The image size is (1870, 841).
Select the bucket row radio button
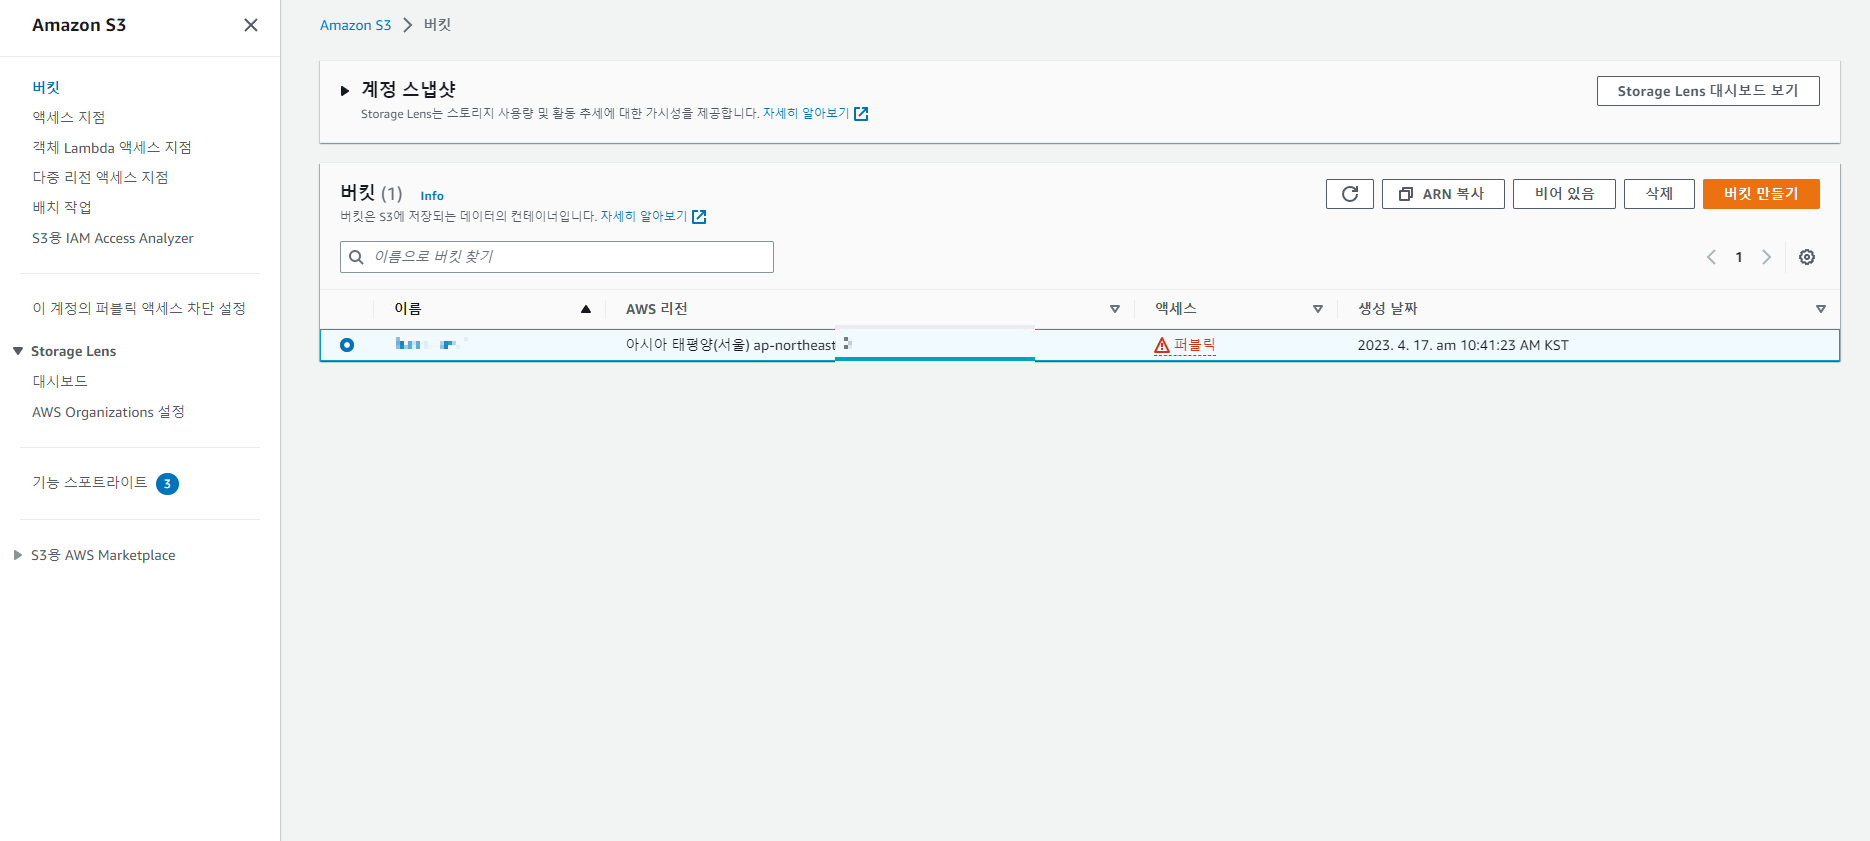pyautogui.click(x=347, y=345)
